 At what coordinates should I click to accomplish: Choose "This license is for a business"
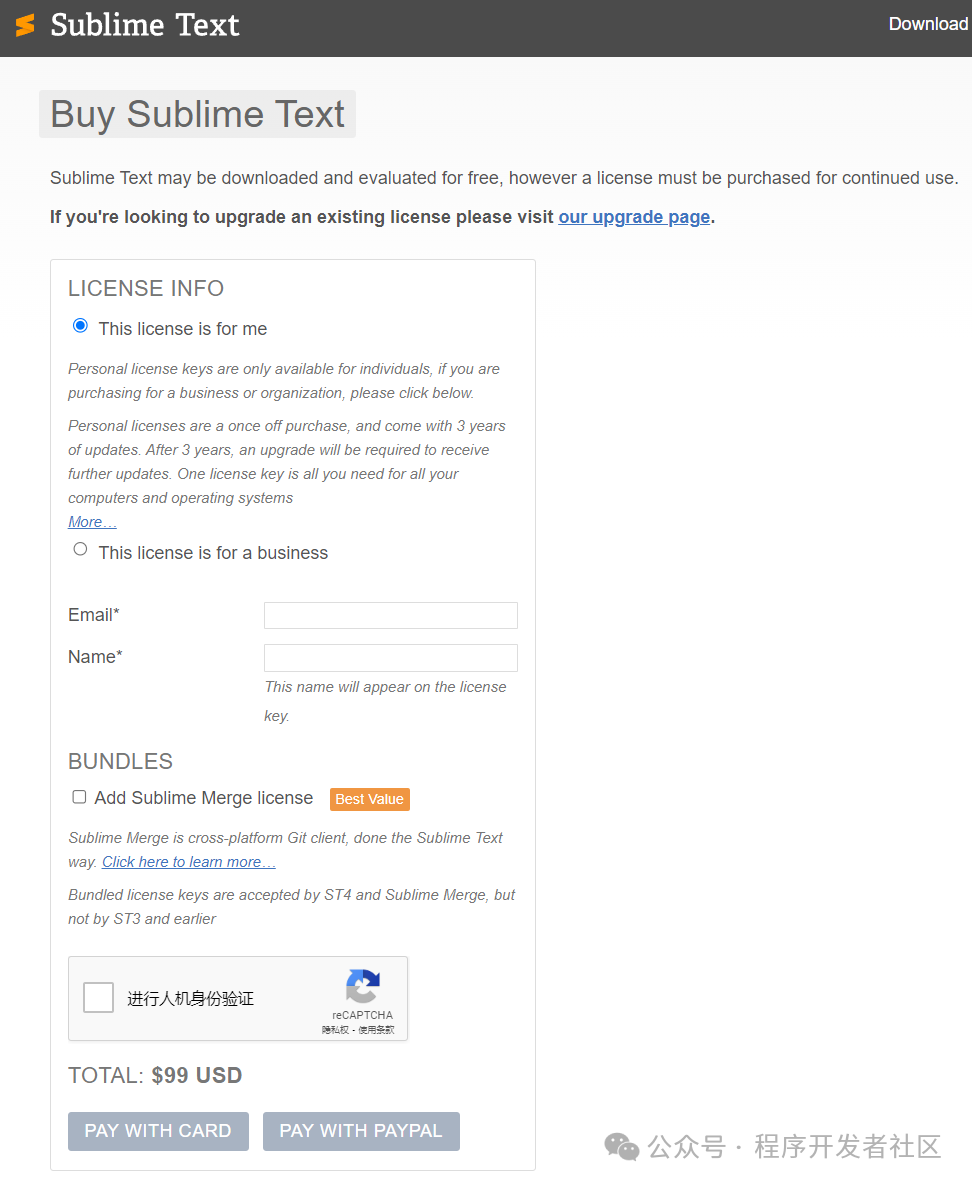tap(80, 549)
